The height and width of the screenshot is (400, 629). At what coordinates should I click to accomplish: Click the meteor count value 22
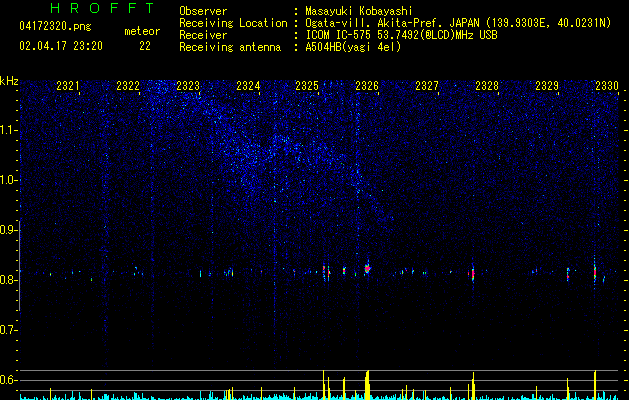click(145, 46)
